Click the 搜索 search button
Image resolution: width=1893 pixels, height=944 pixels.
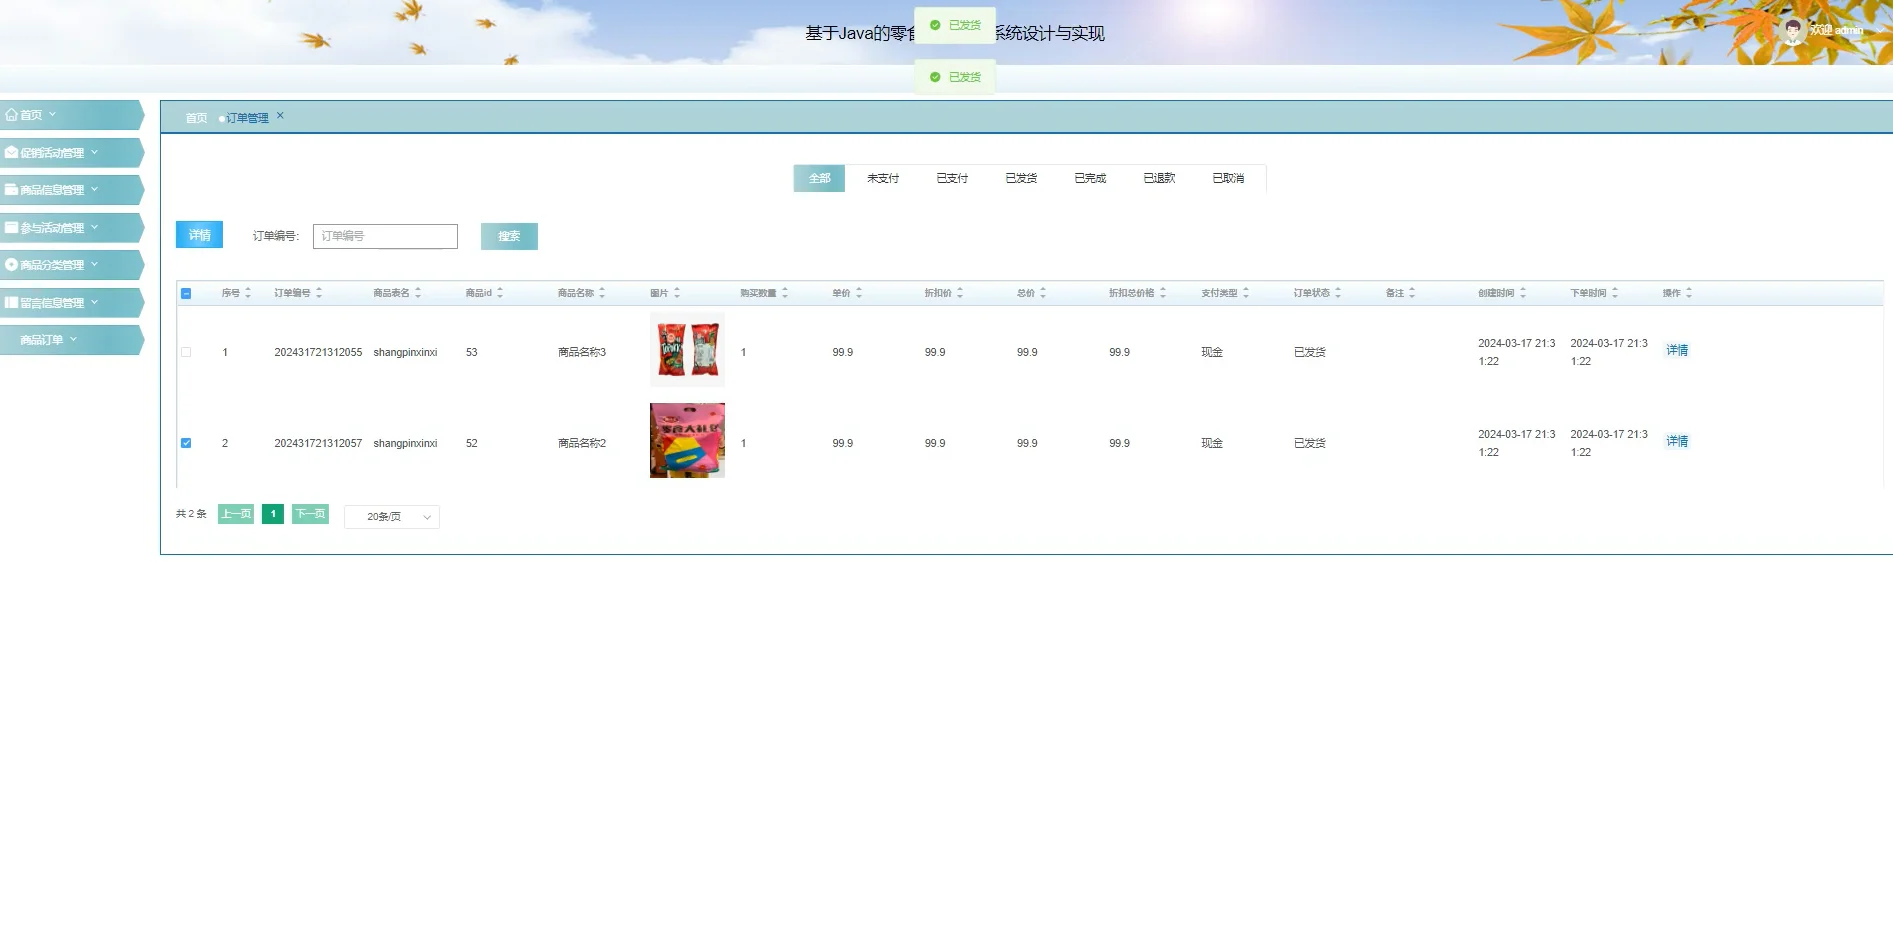(x=509, y=236)
